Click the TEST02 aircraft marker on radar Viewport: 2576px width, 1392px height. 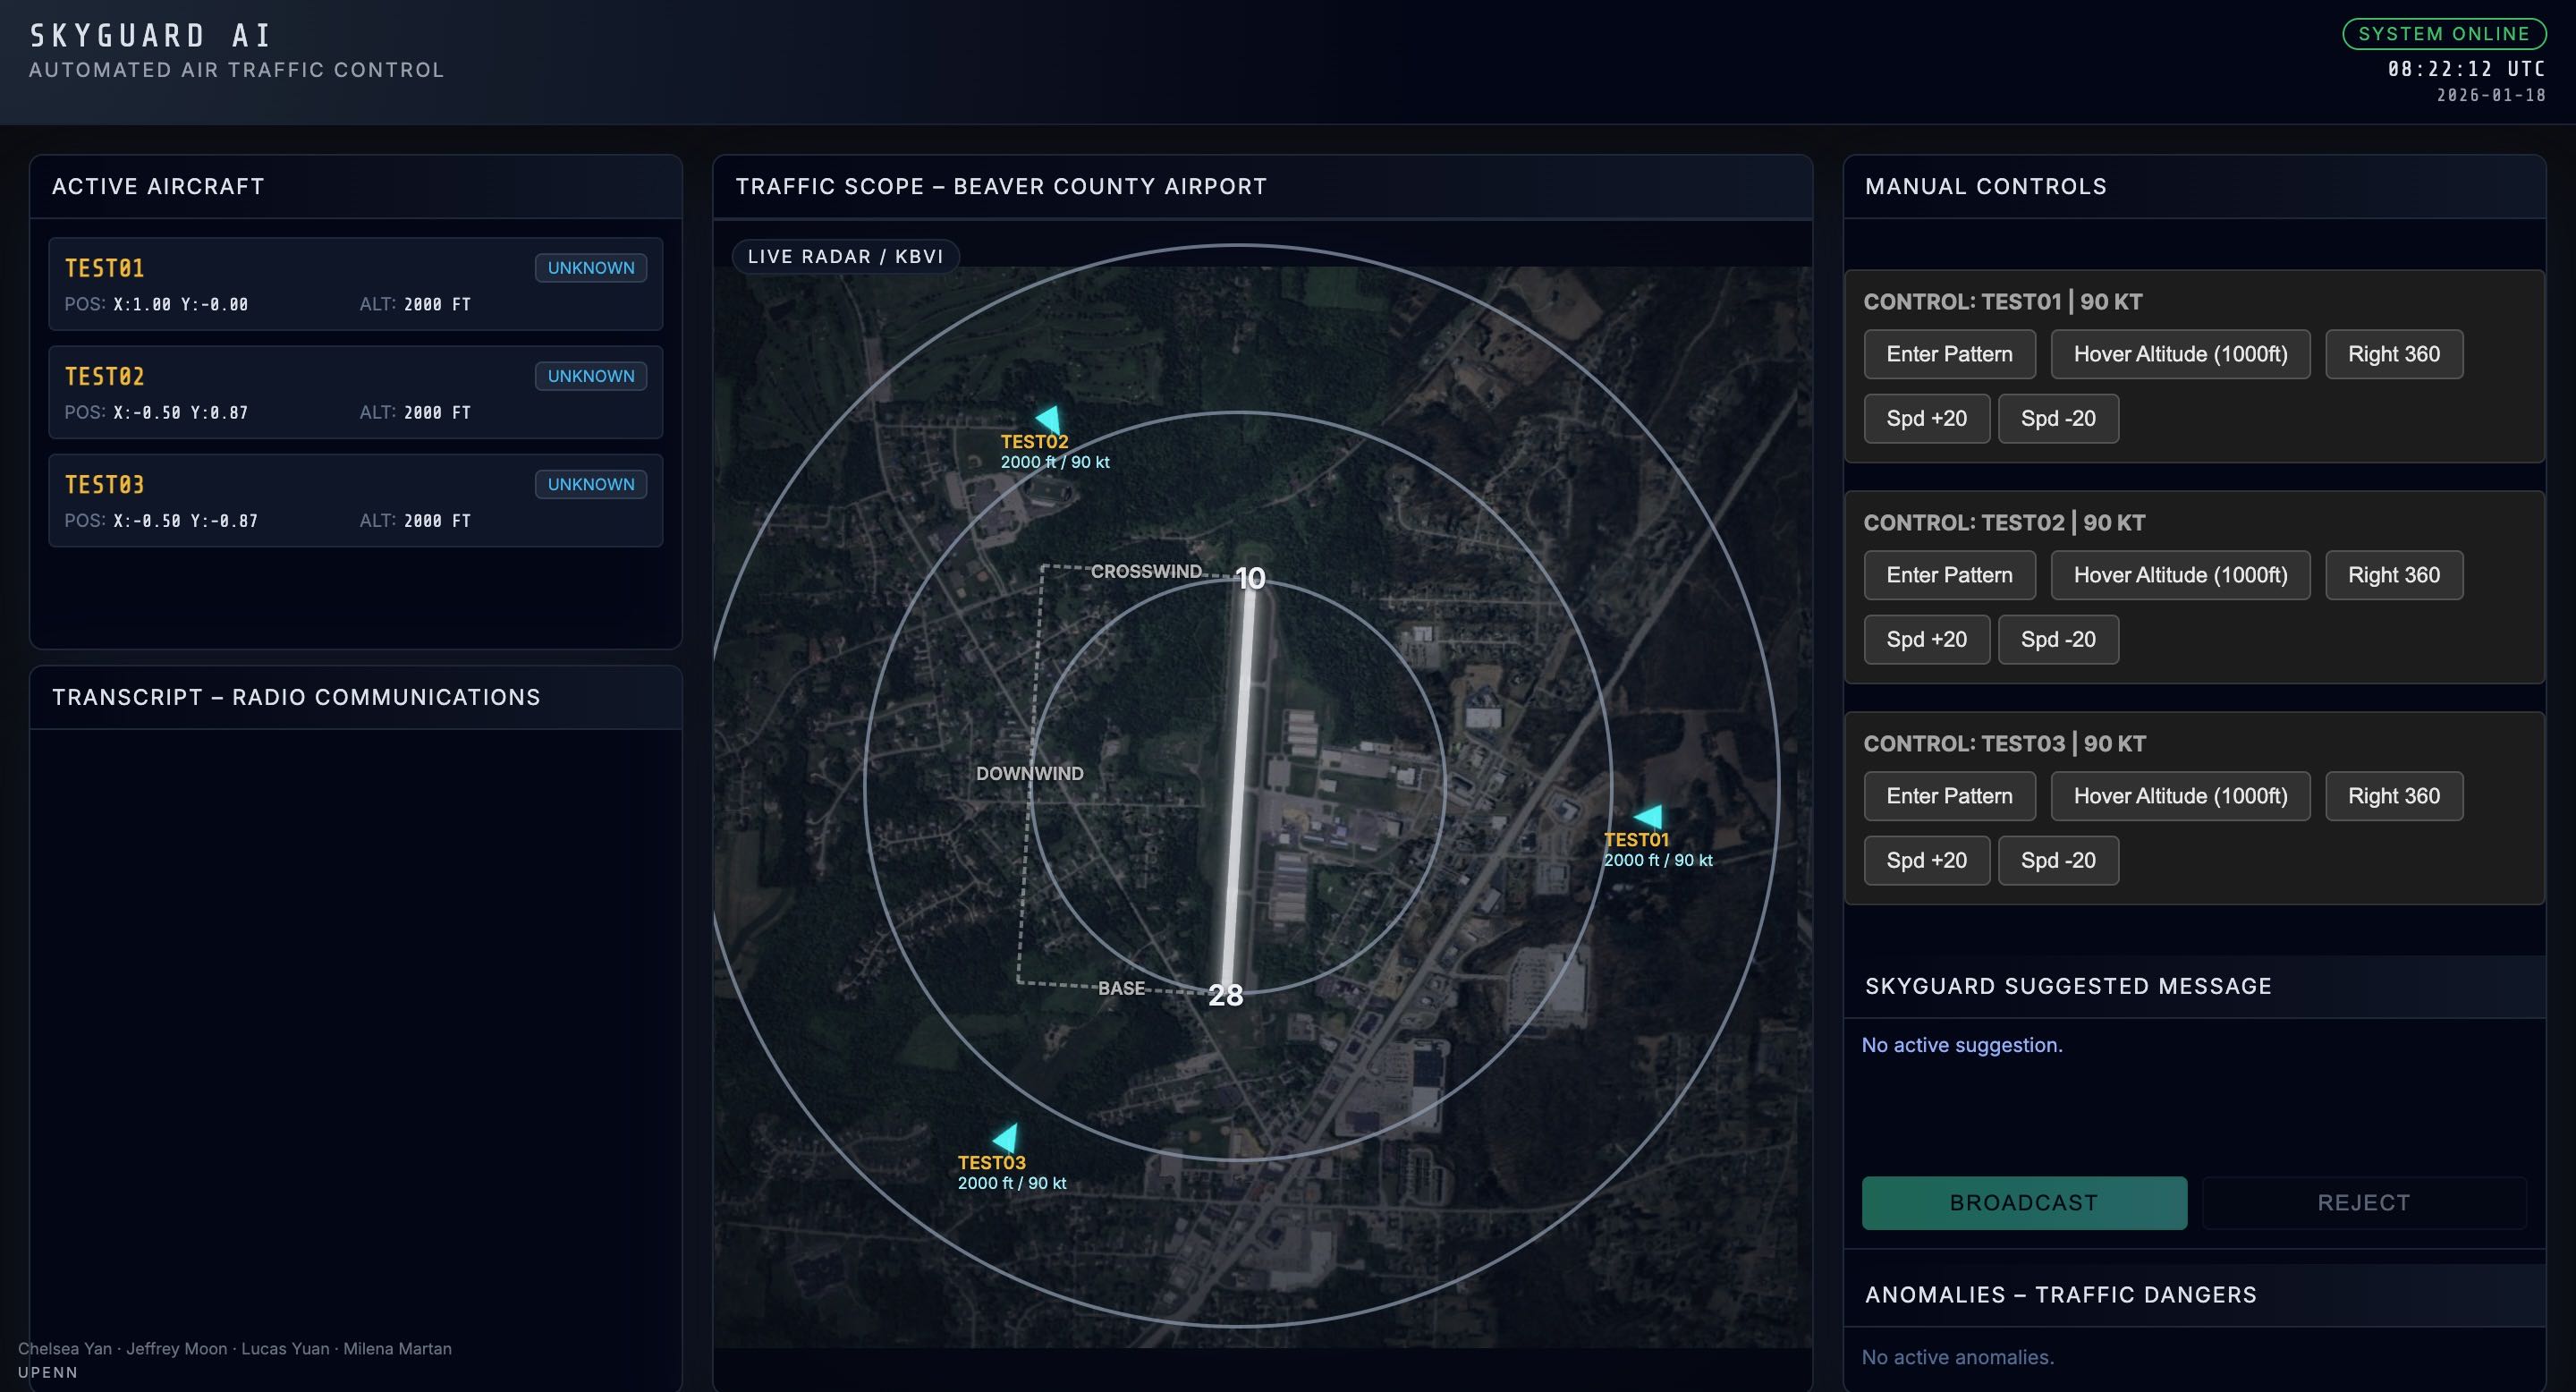point(1049,419)
